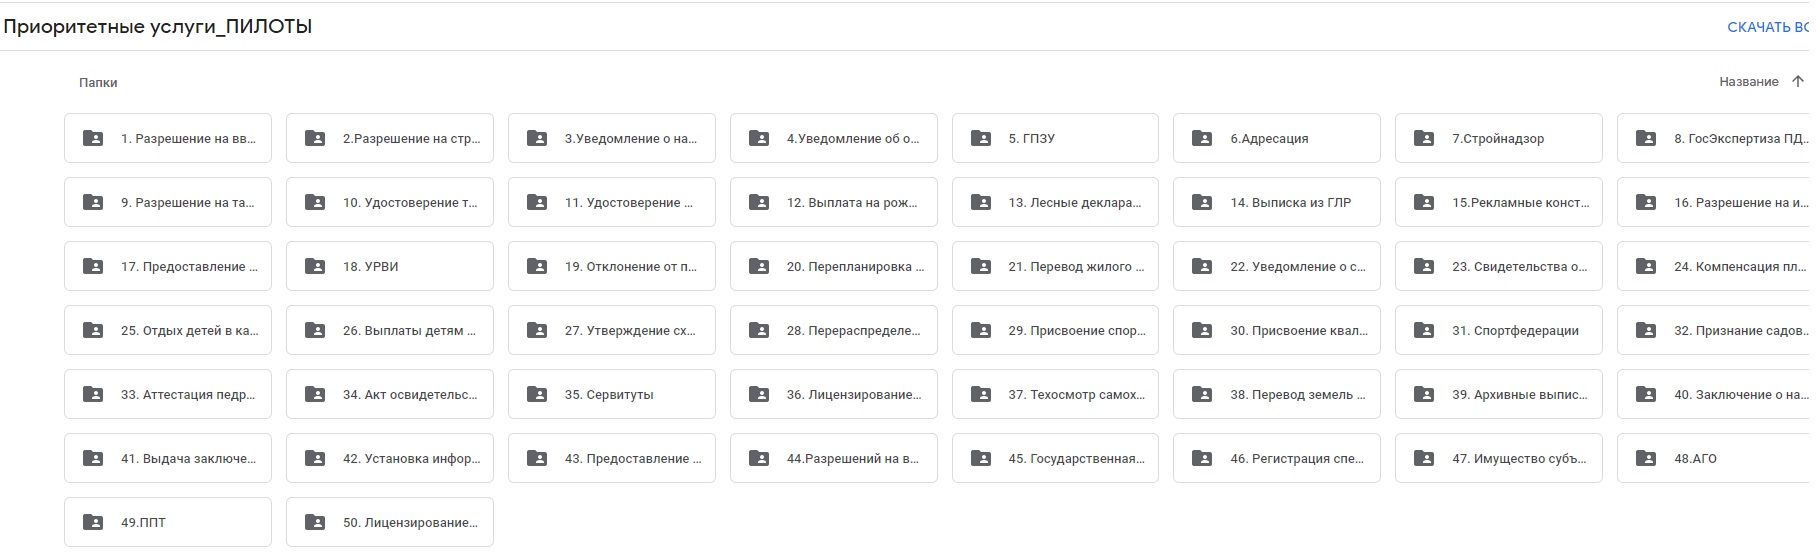Viewport: 1816px width, 560px height.
Task: Click folder icon beside 35. Сервитуты
Action: click(537, 395)
